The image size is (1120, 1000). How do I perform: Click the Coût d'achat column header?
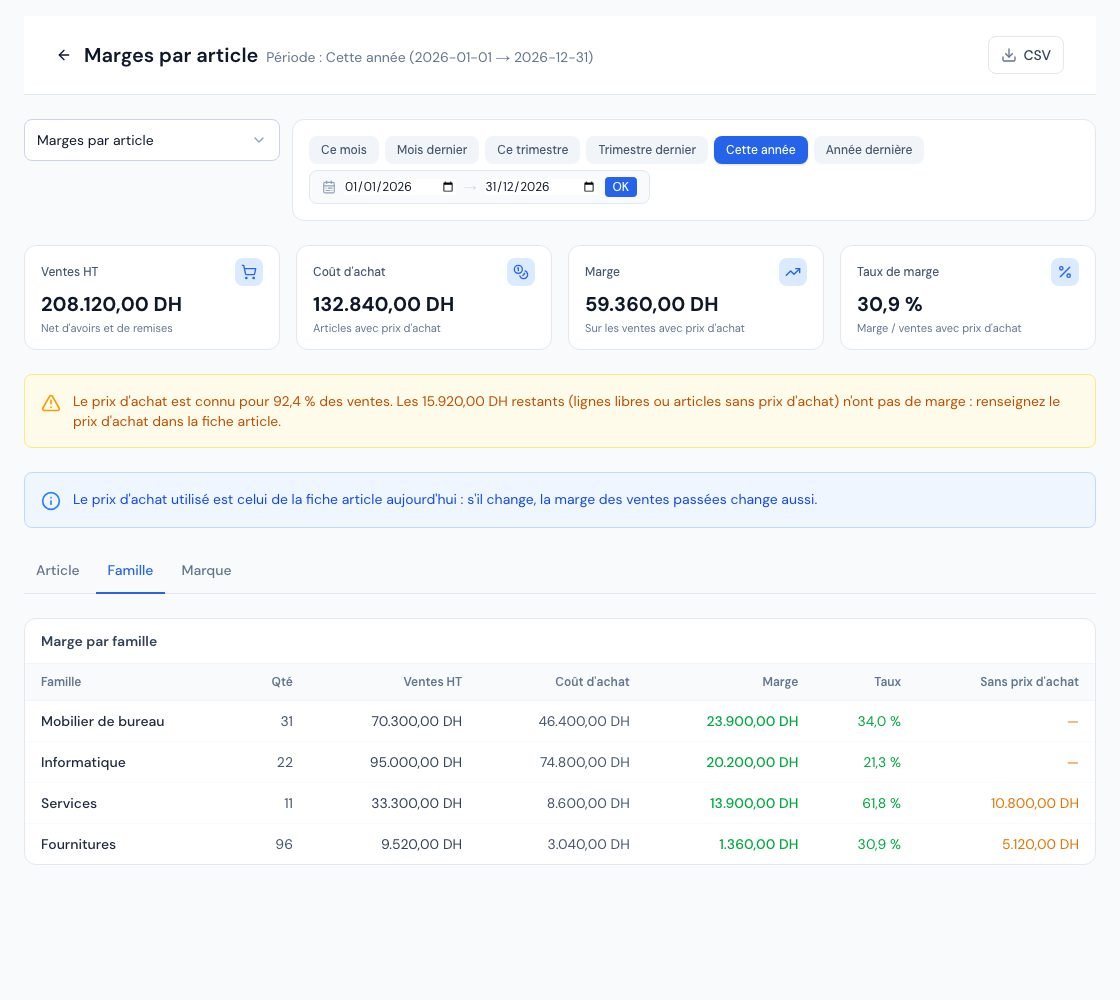(x=592, y=682)
